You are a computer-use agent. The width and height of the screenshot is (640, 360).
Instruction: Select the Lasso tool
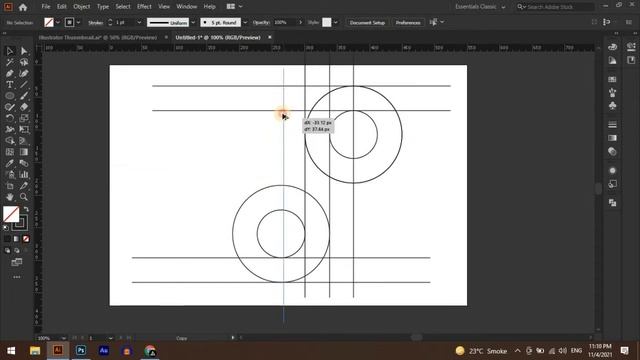pos(24,62)
